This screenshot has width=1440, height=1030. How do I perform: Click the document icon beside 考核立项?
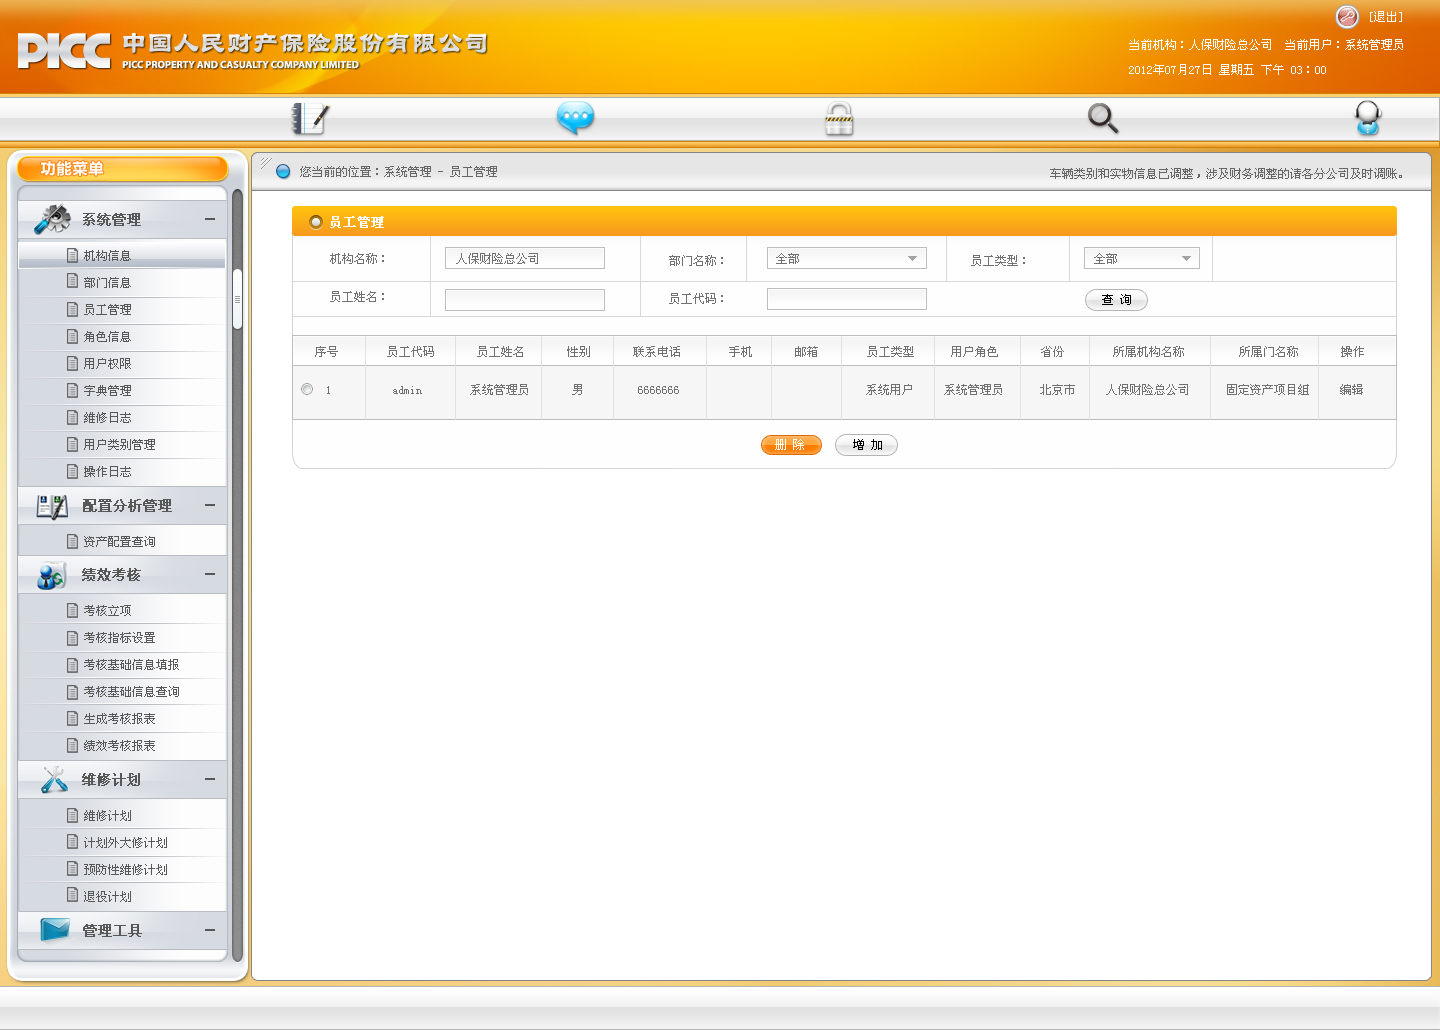click(72, 610)
